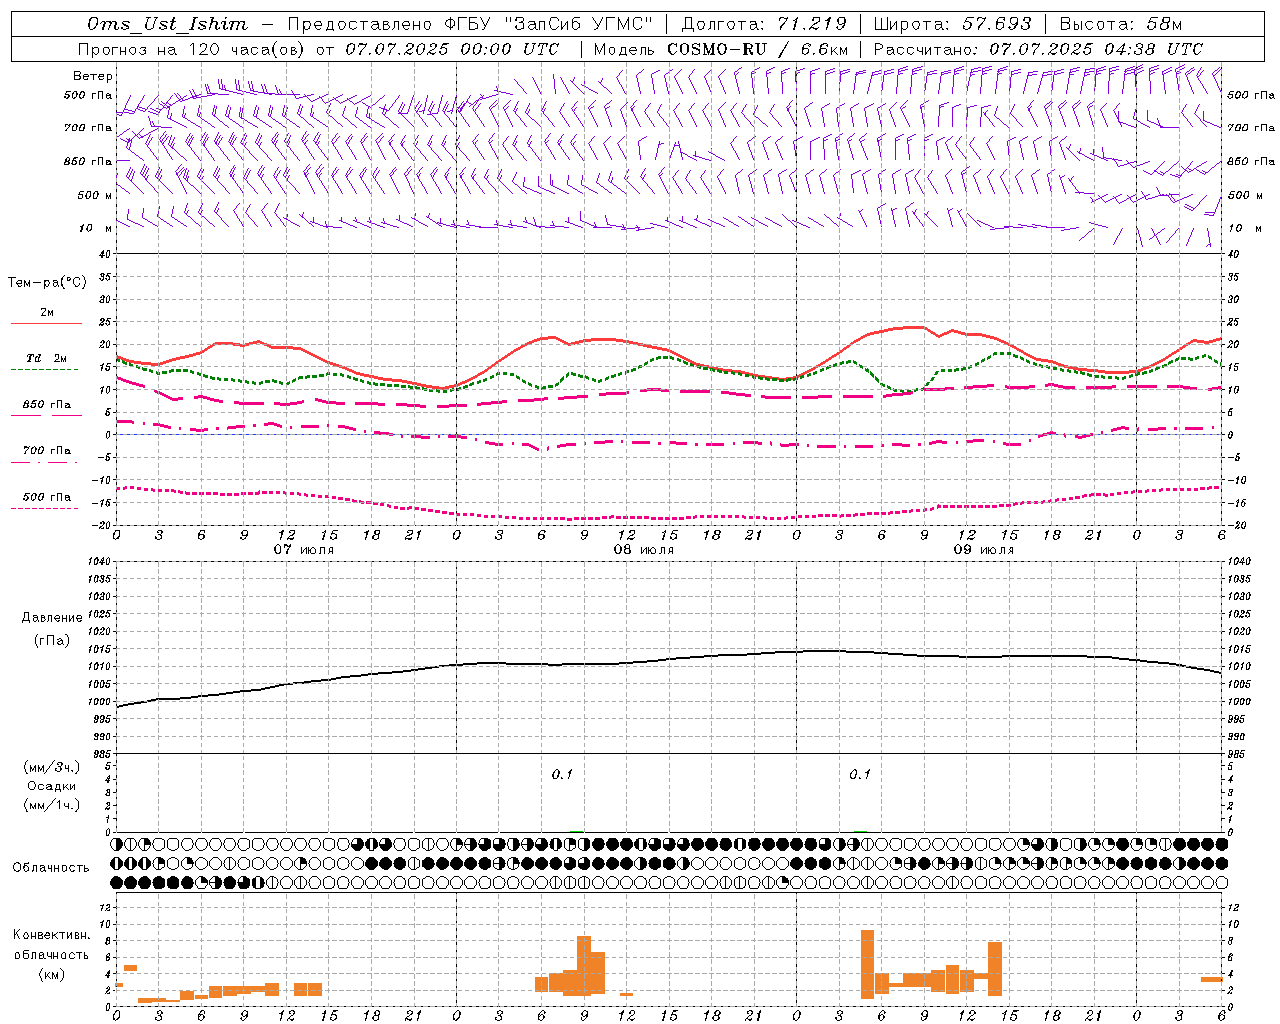Select the (мм/3ч.) precipitation unit label
Viewport: 1280px width, 1024px height.
(52, 767)
